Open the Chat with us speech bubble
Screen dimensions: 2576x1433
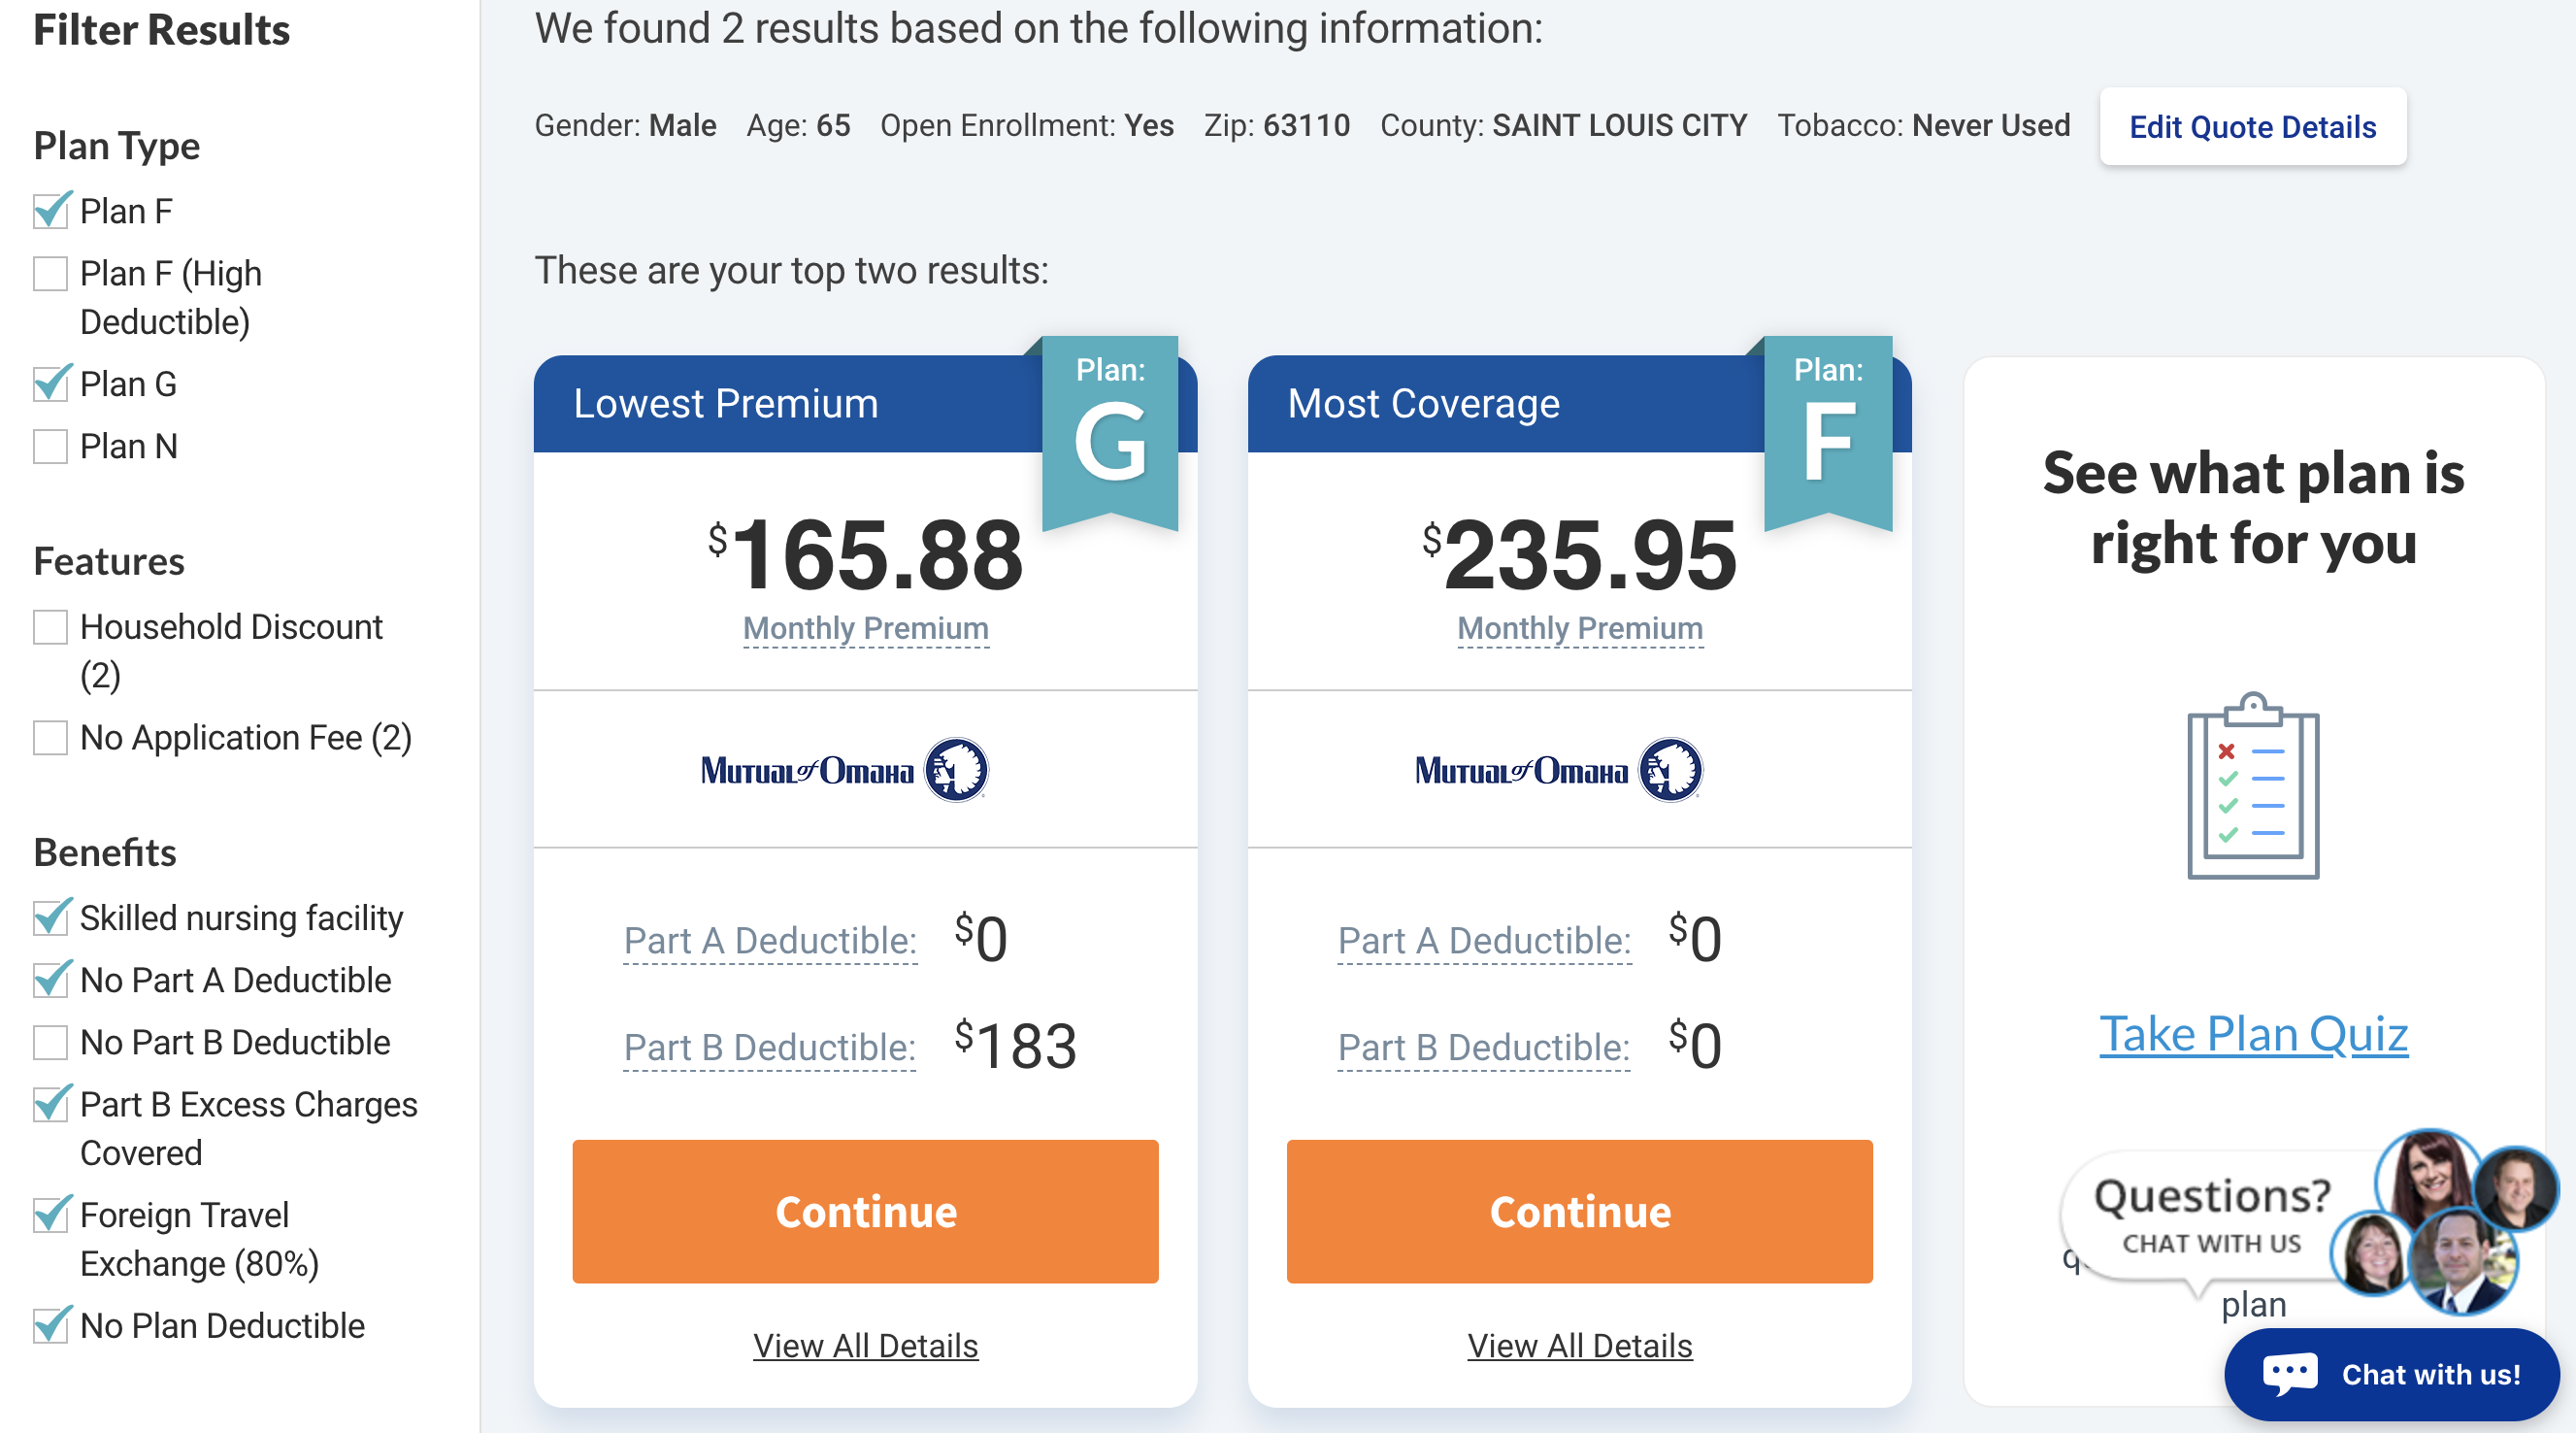tap(2391, 1374)
